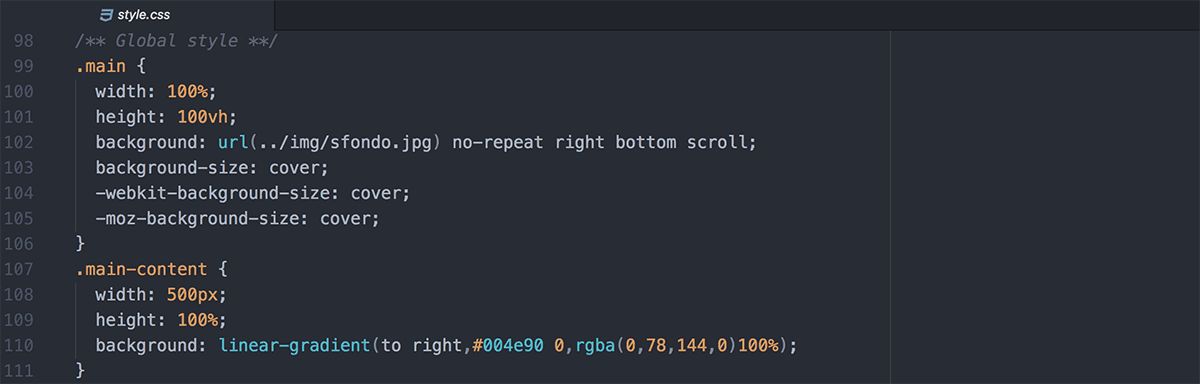1200x384 pixels.
Task: Click the url function keyword
Action: tap(233, 142)
